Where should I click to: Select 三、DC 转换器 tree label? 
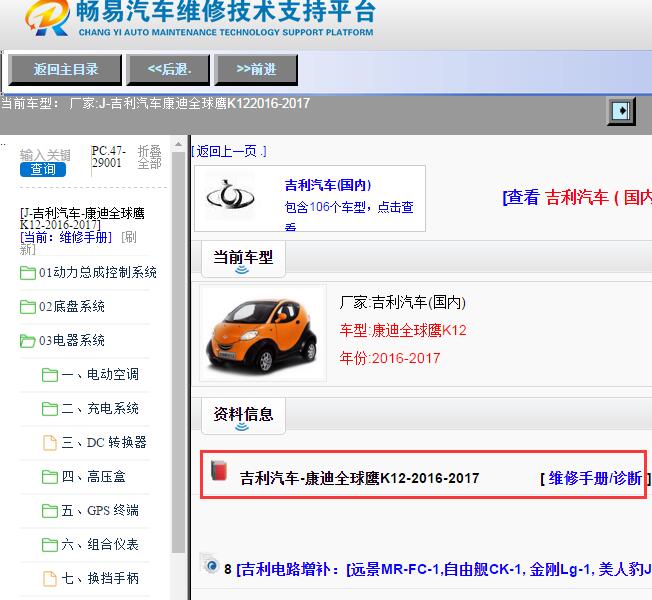[x=104, y=443]
